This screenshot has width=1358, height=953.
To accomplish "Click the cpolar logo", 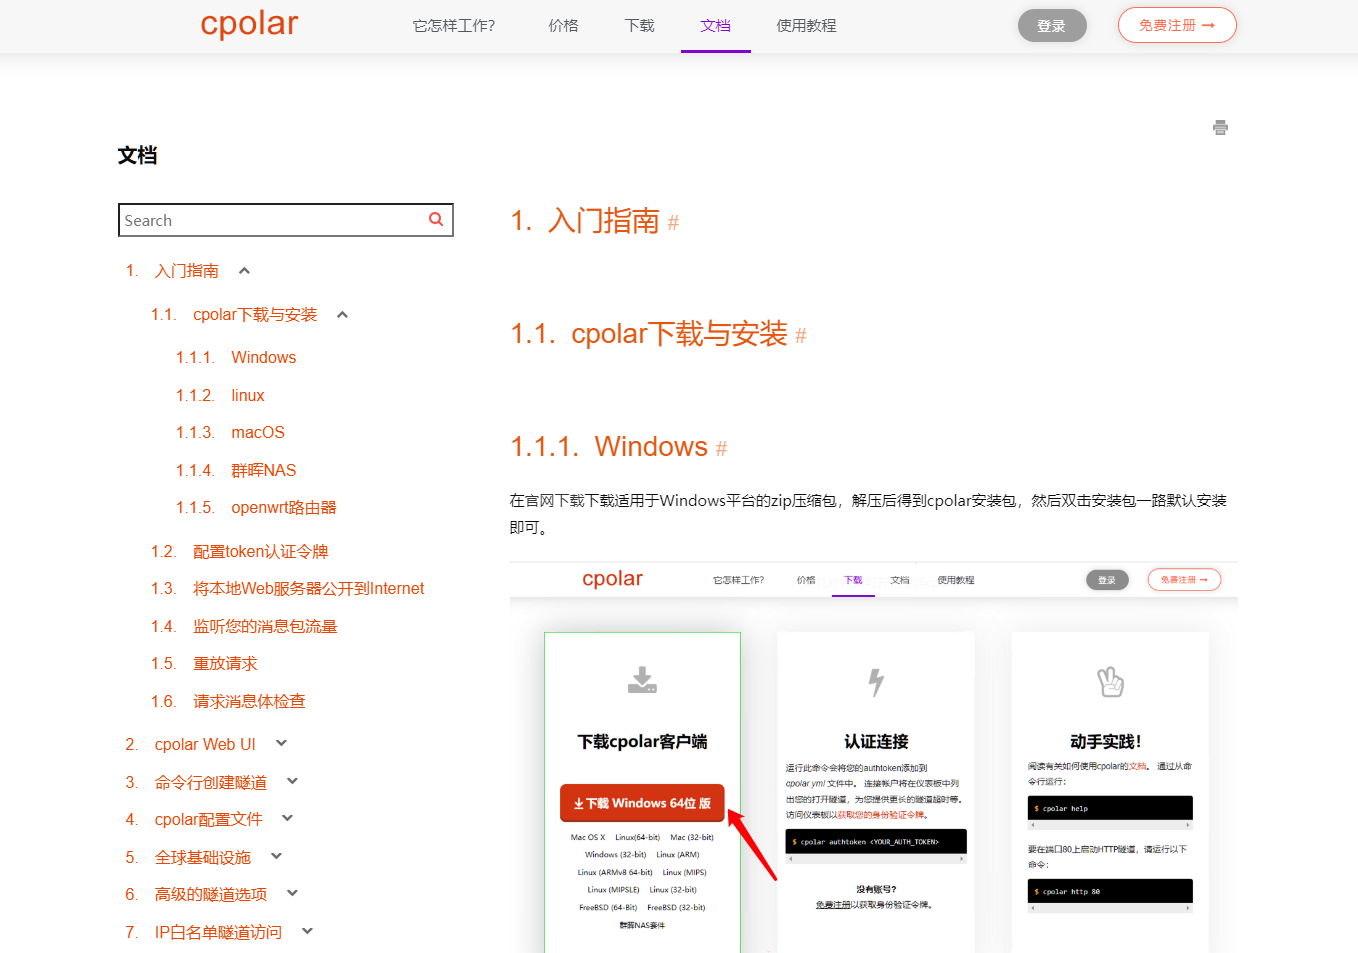I will 248,24.
